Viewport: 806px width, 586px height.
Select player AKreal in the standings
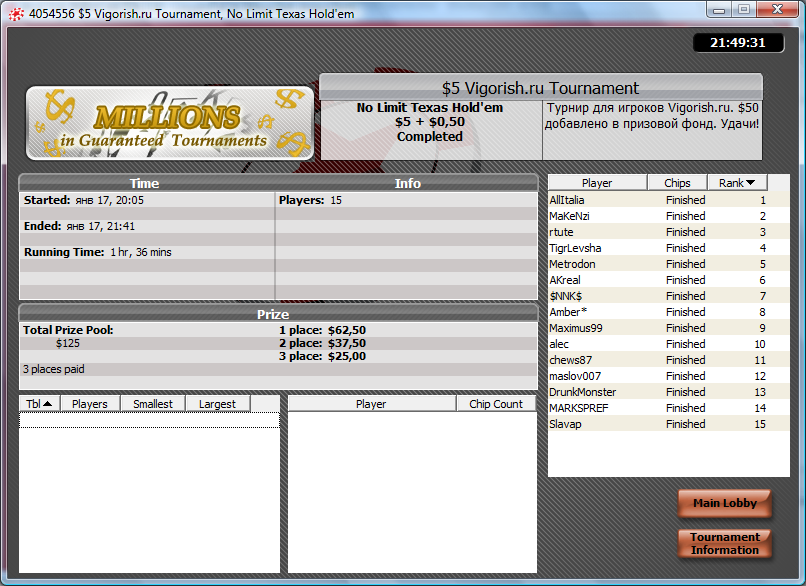click(x=669, y=280)
